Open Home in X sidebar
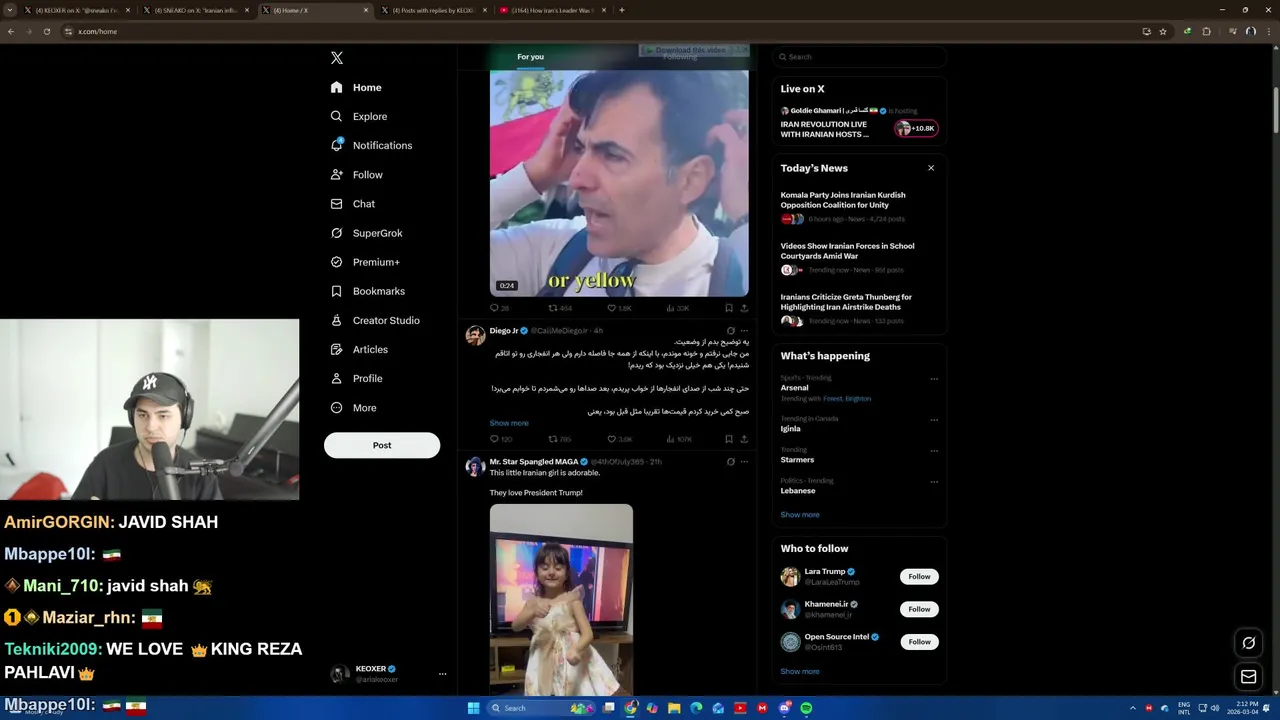 tap(356, 87)
